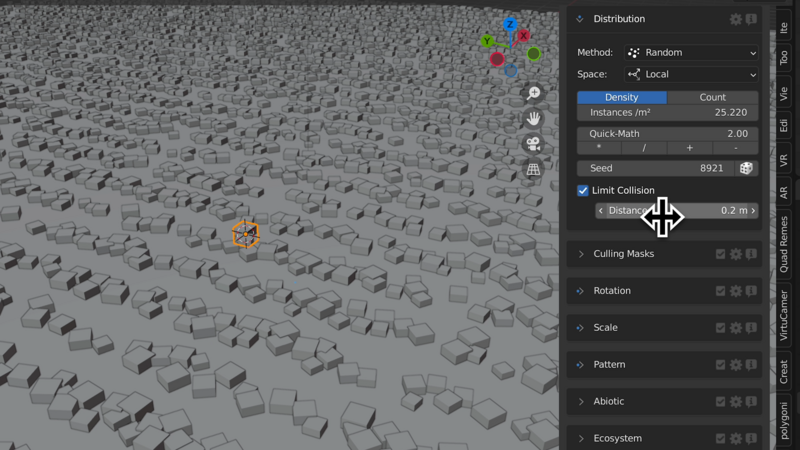This screenshot has height=450, width=800.
Task: Click the Quick-Math value field
Action: pyautogui.click(x=667, y=134)
